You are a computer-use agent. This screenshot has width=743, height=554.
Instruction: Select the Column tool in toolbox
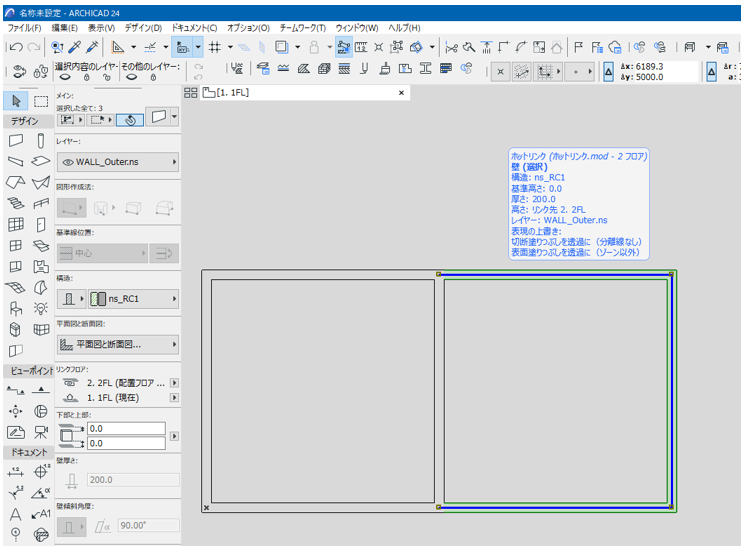coord(41,141)
